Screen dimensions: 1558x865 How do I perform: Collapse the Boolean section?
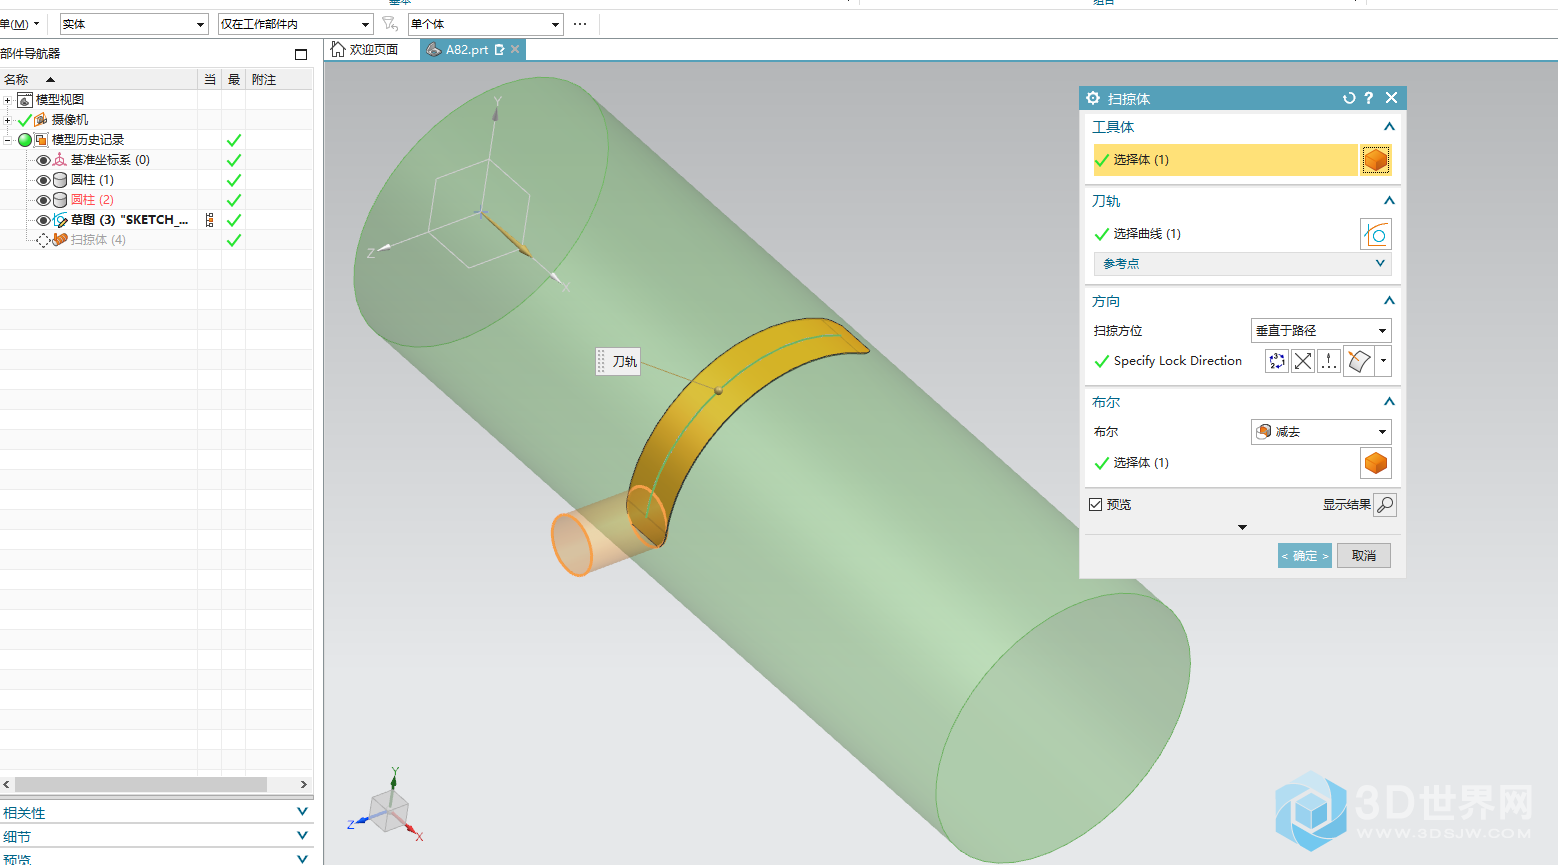coord(1389,402)
